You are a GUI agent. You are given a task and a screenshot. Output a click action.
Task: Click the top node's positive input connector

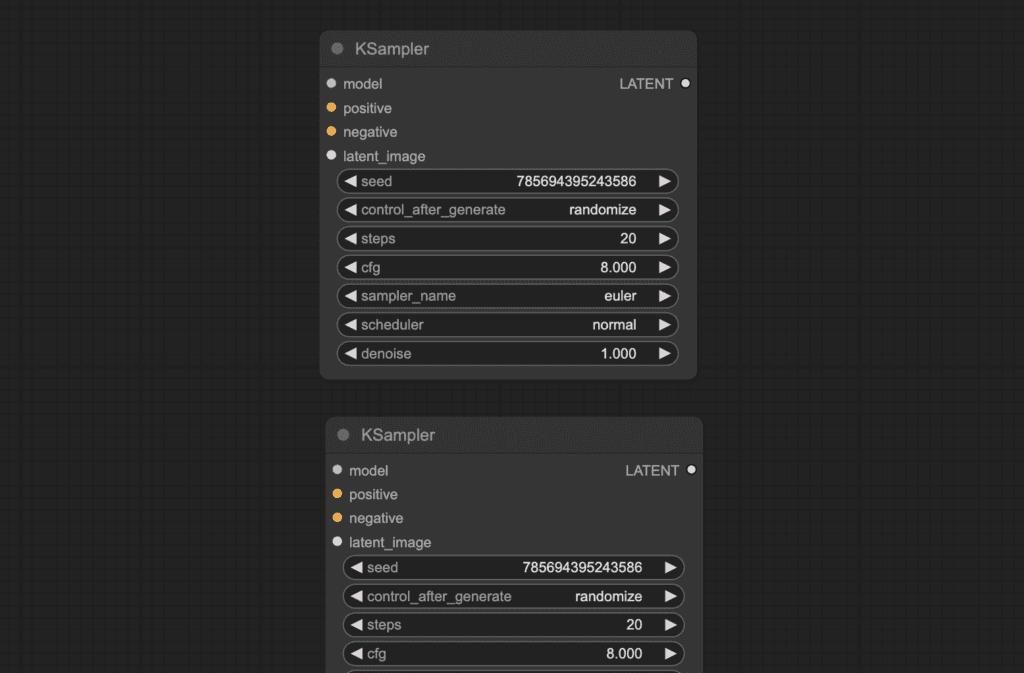pos(332,108)
